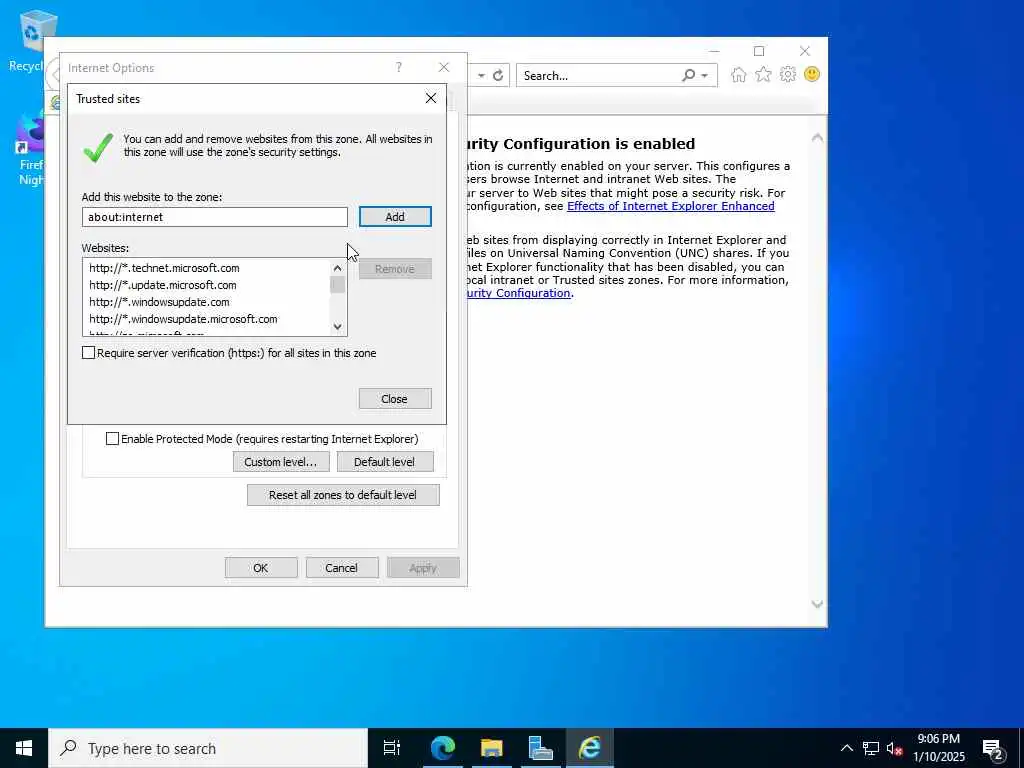
Task: Click Reset all zones to default level
Action: (343, 495)
